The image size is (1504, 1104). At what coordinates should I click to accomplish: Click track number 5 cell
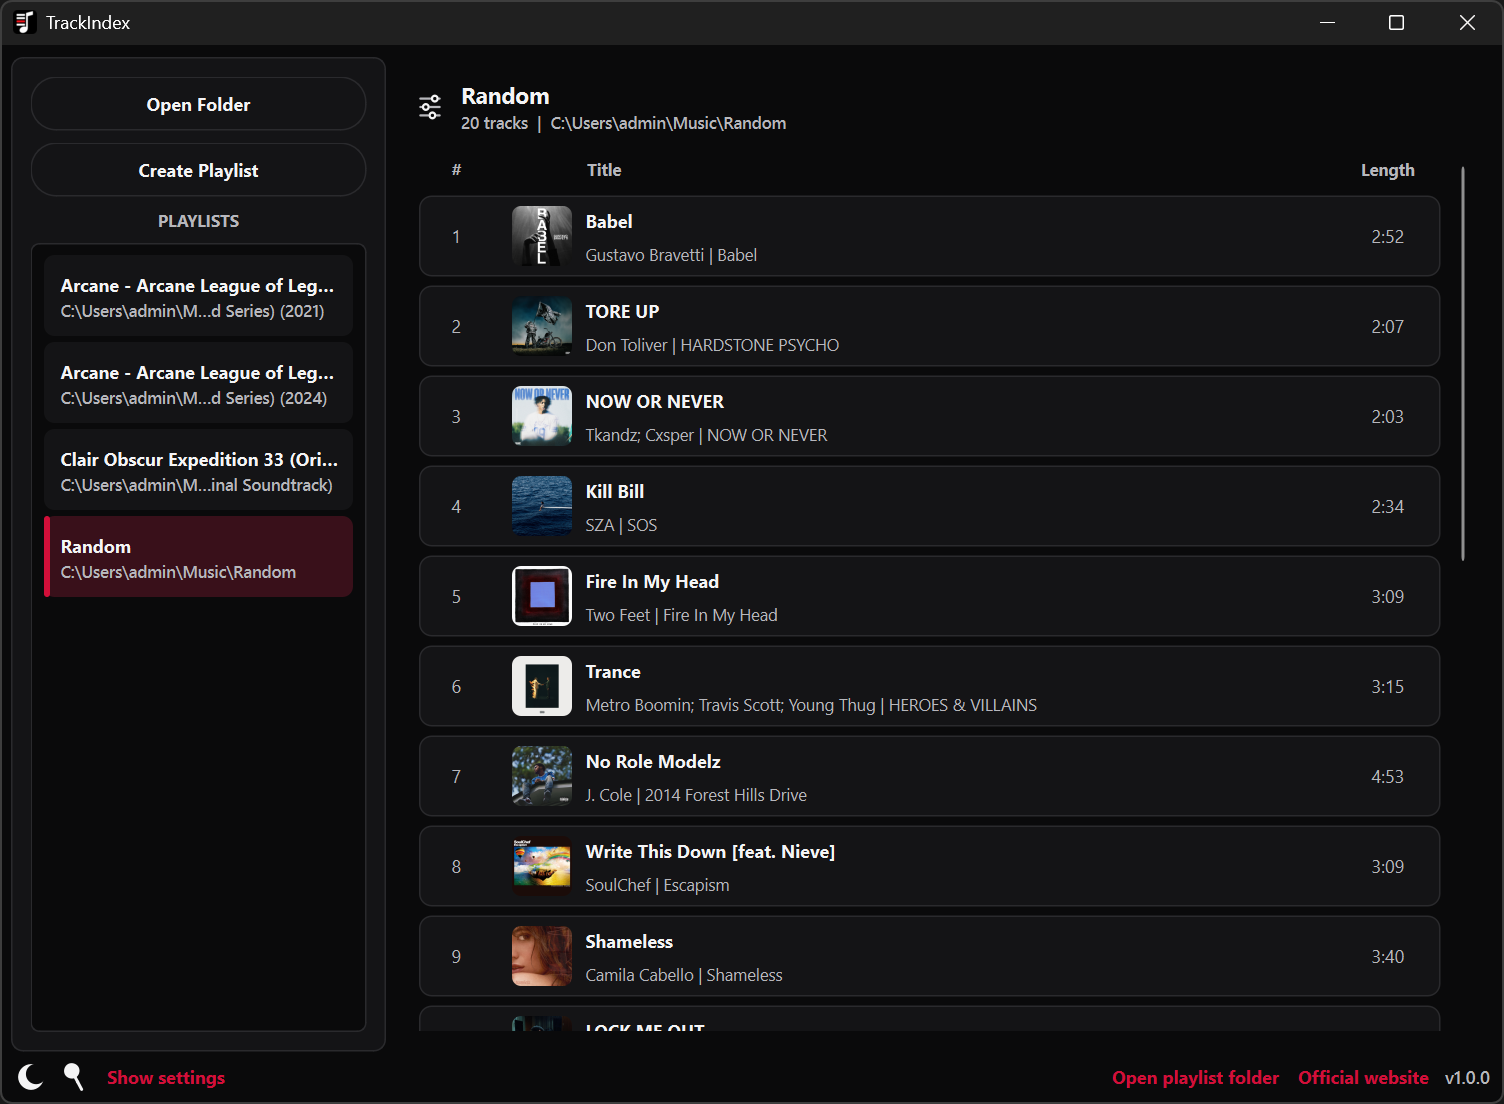(x=456, y=596)
